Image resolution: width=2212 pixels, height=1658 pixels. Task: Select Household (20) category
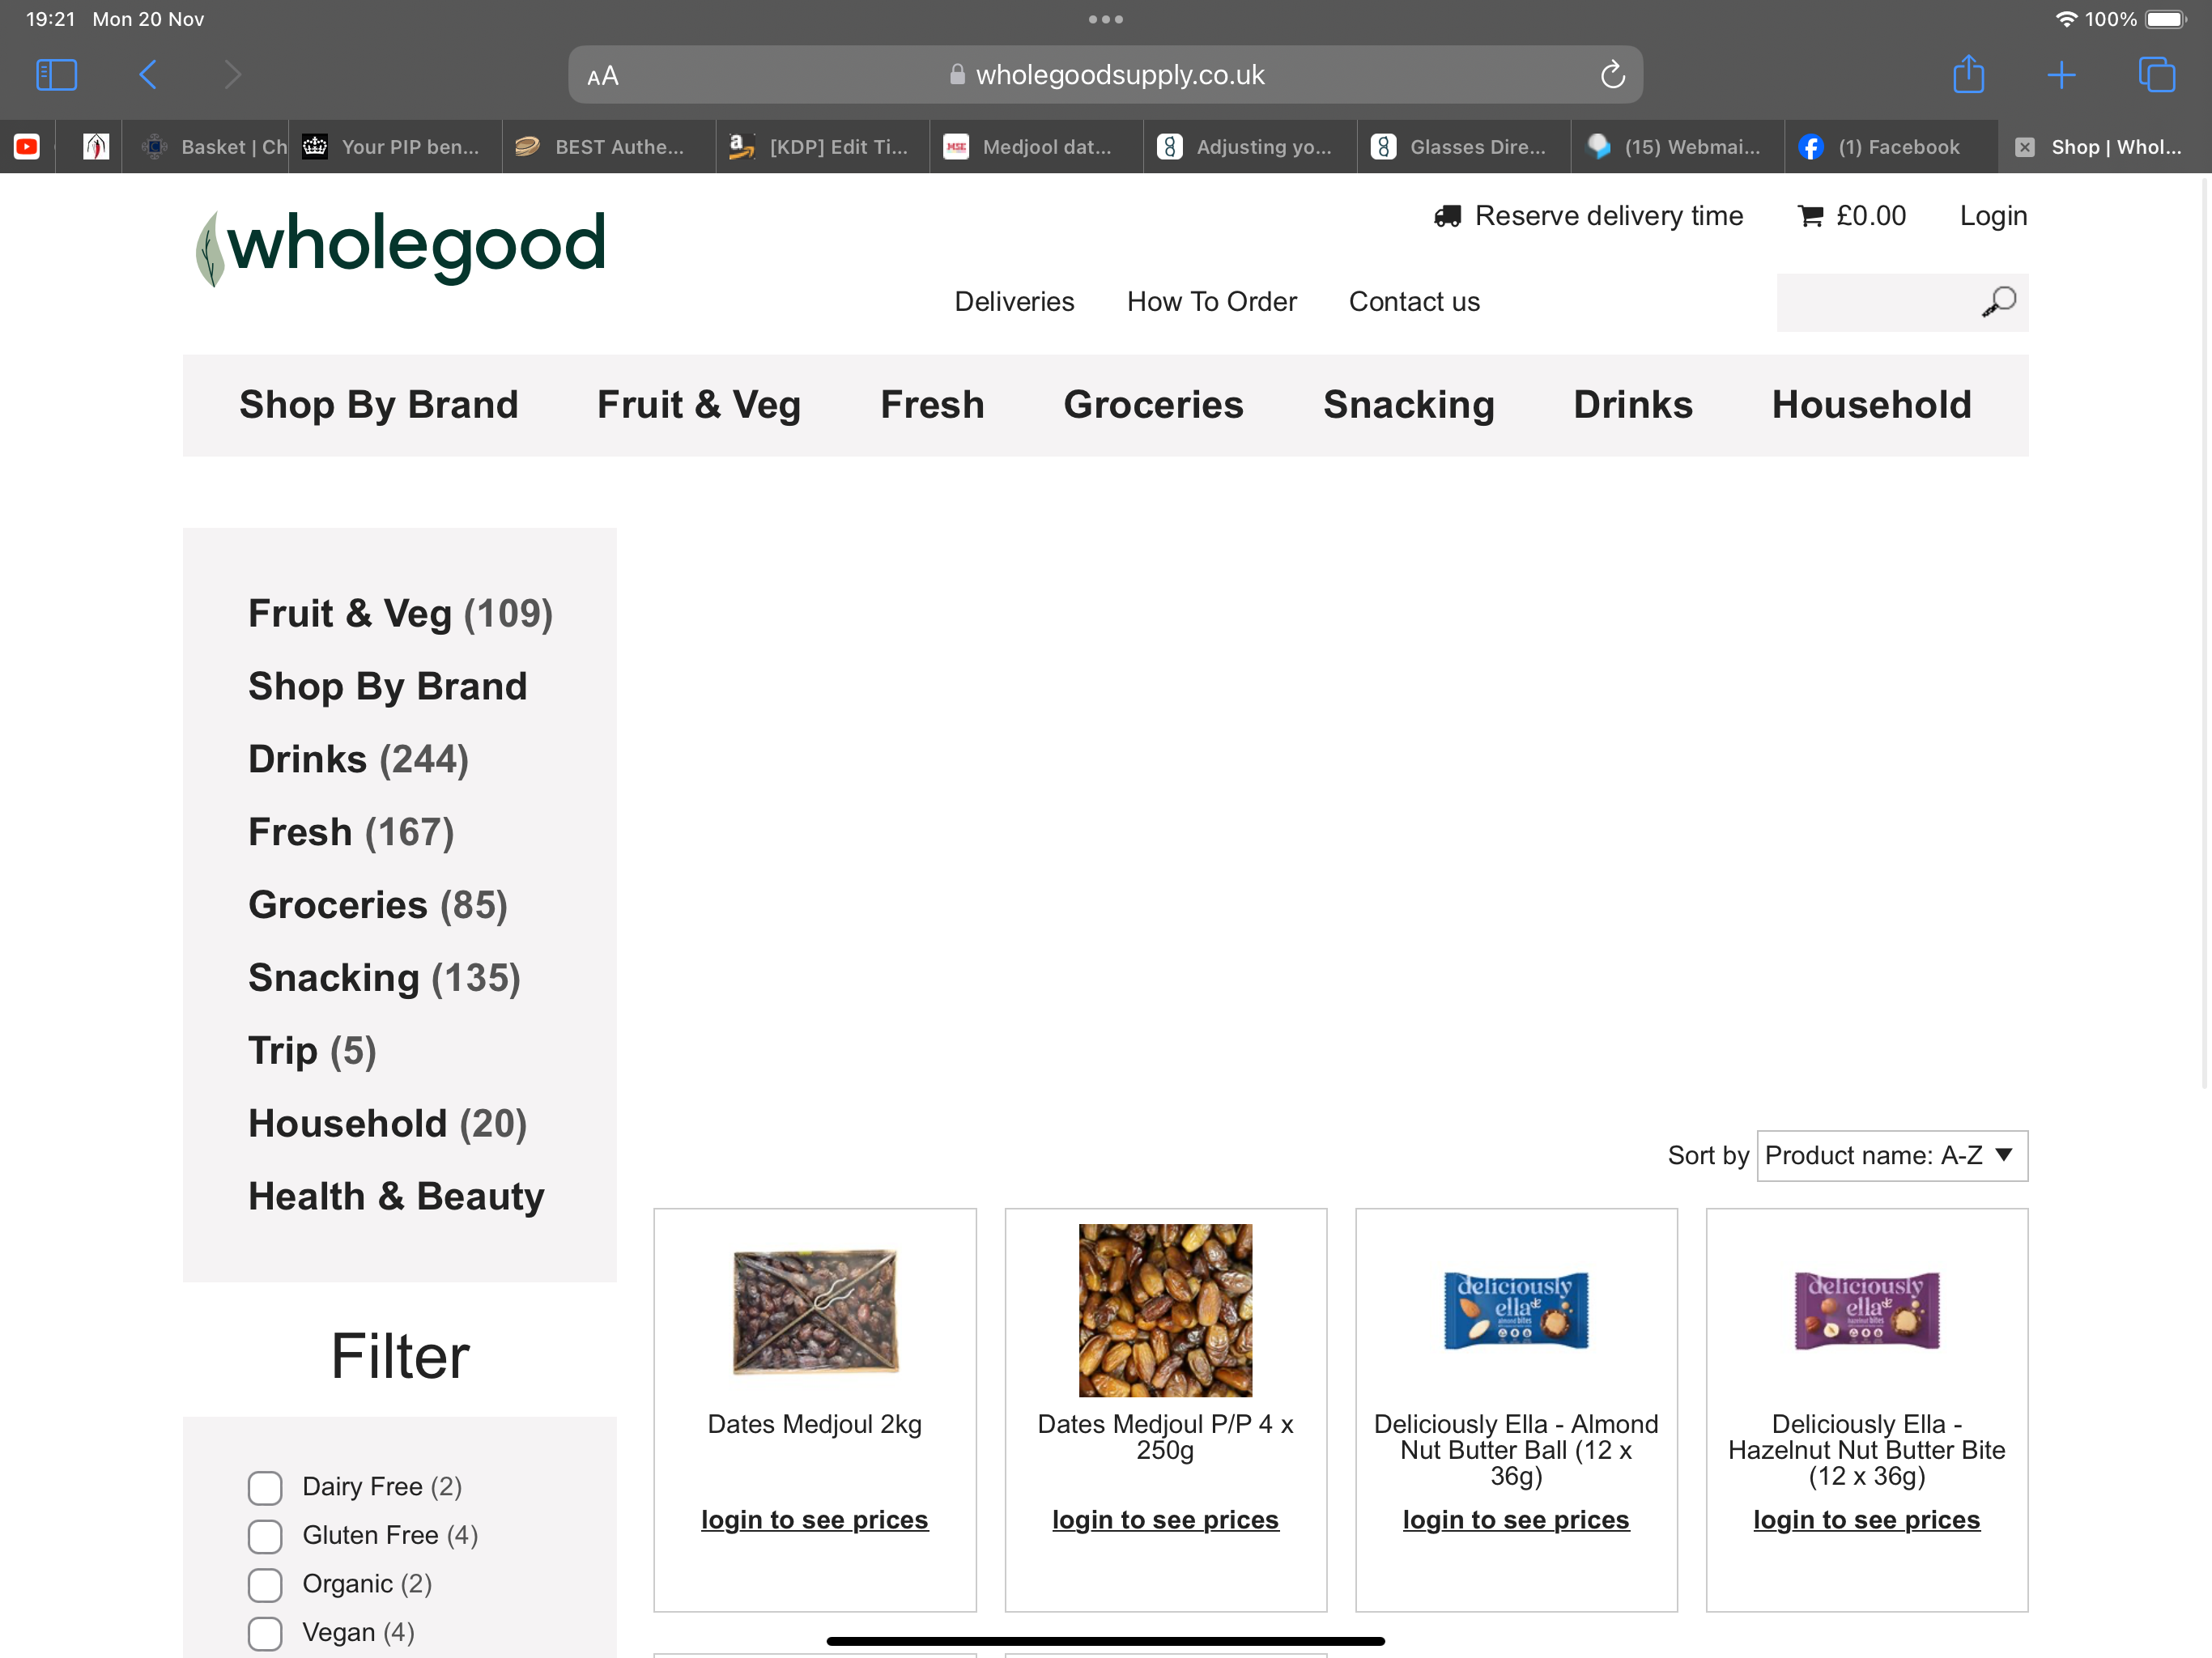387,1125
